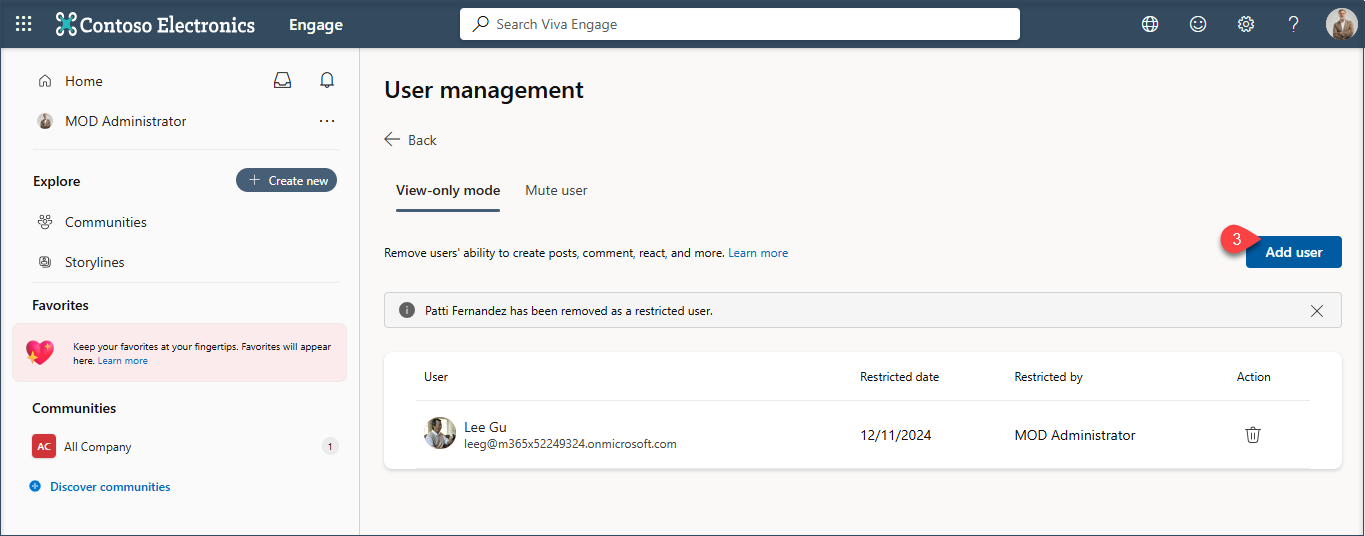Screen dimensions: 1365x536
Task: Click the globe network icon in header
Action: pyautogui.click(x=1150, y=24)
